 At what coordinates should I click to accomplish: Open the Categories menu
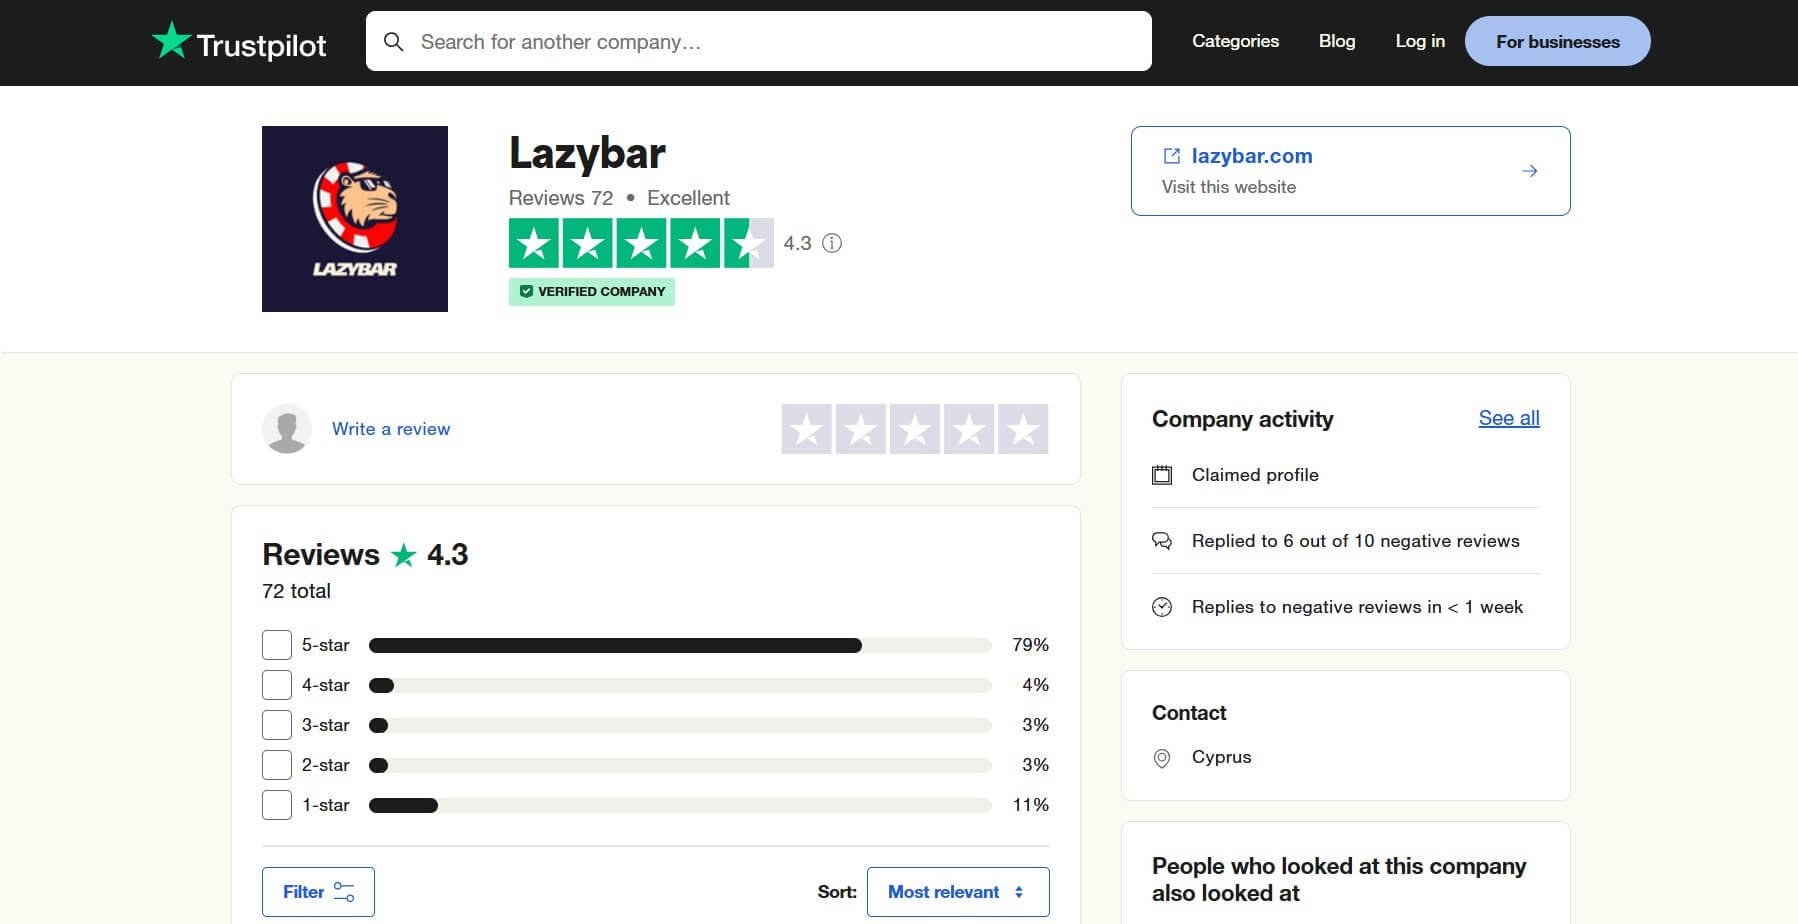(1234, 41)
